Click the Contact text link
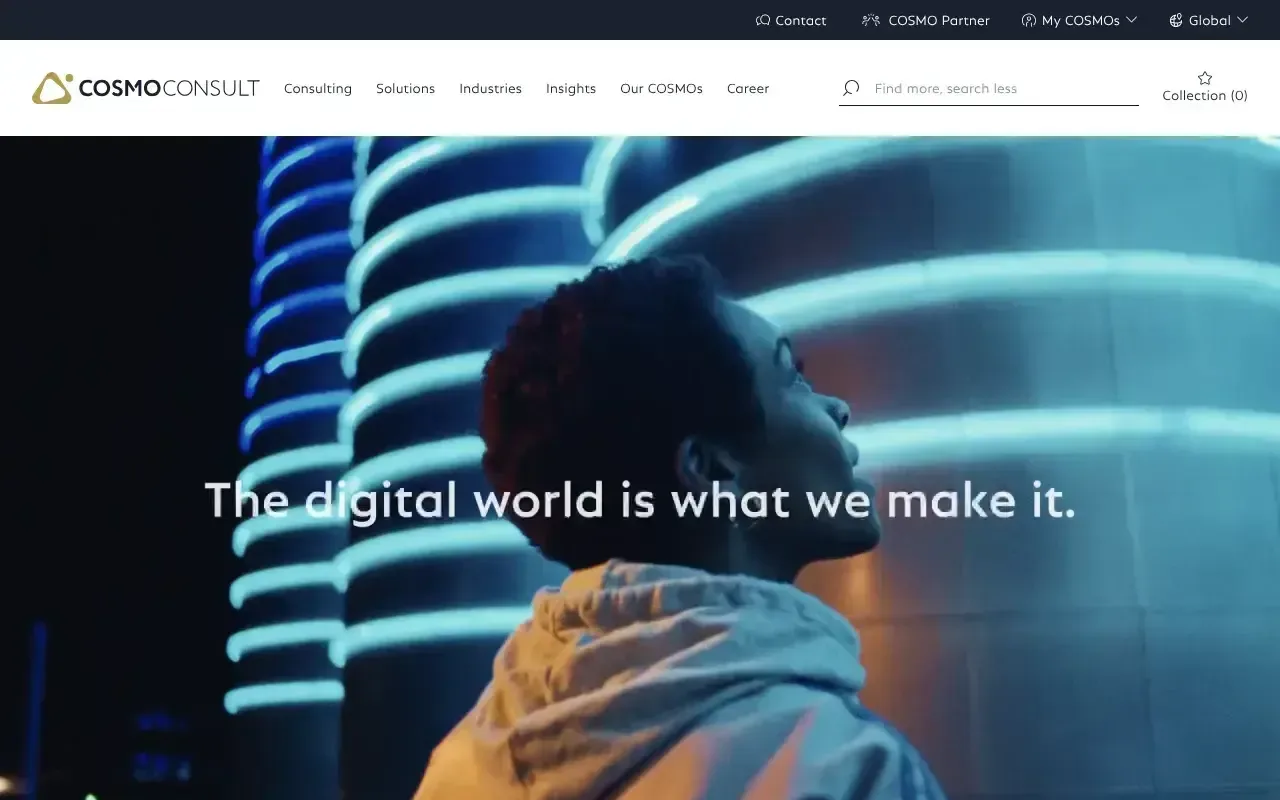 click(x=801, y=21)
